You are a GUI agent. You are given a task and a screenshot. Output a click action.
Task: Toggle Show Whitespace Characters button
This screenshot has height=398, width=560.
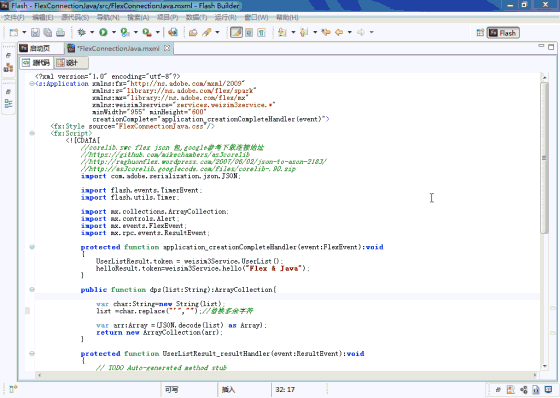[x=261, y=33]
